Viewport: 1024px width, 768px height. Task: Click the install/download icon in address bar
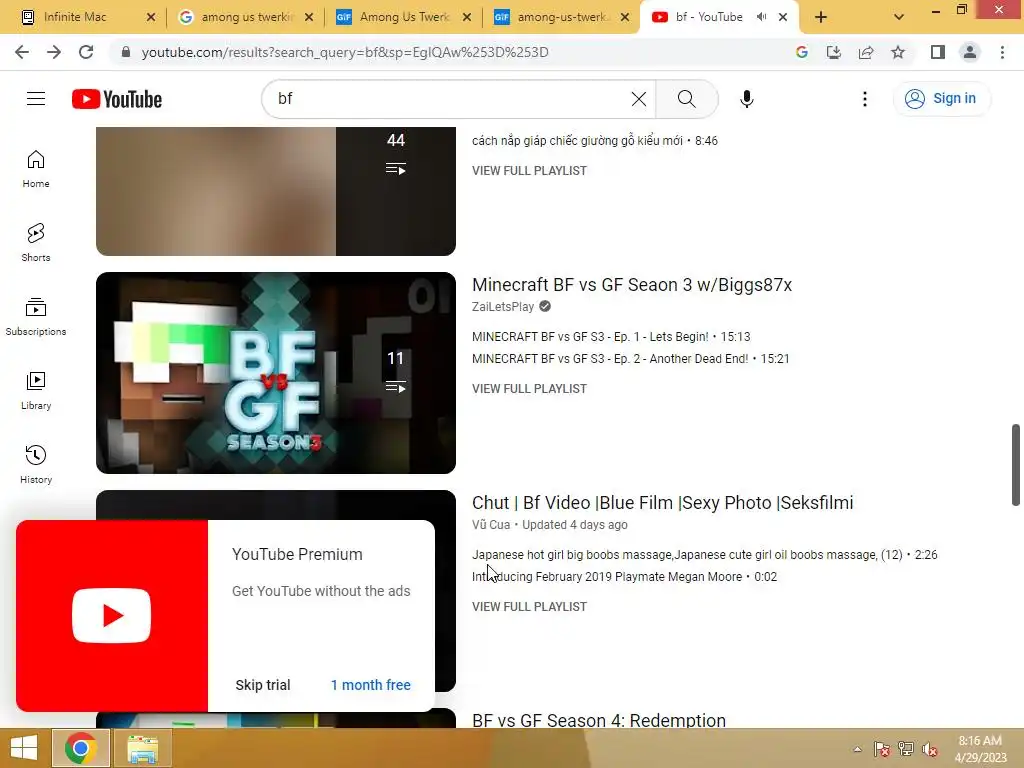click(834, 52)
